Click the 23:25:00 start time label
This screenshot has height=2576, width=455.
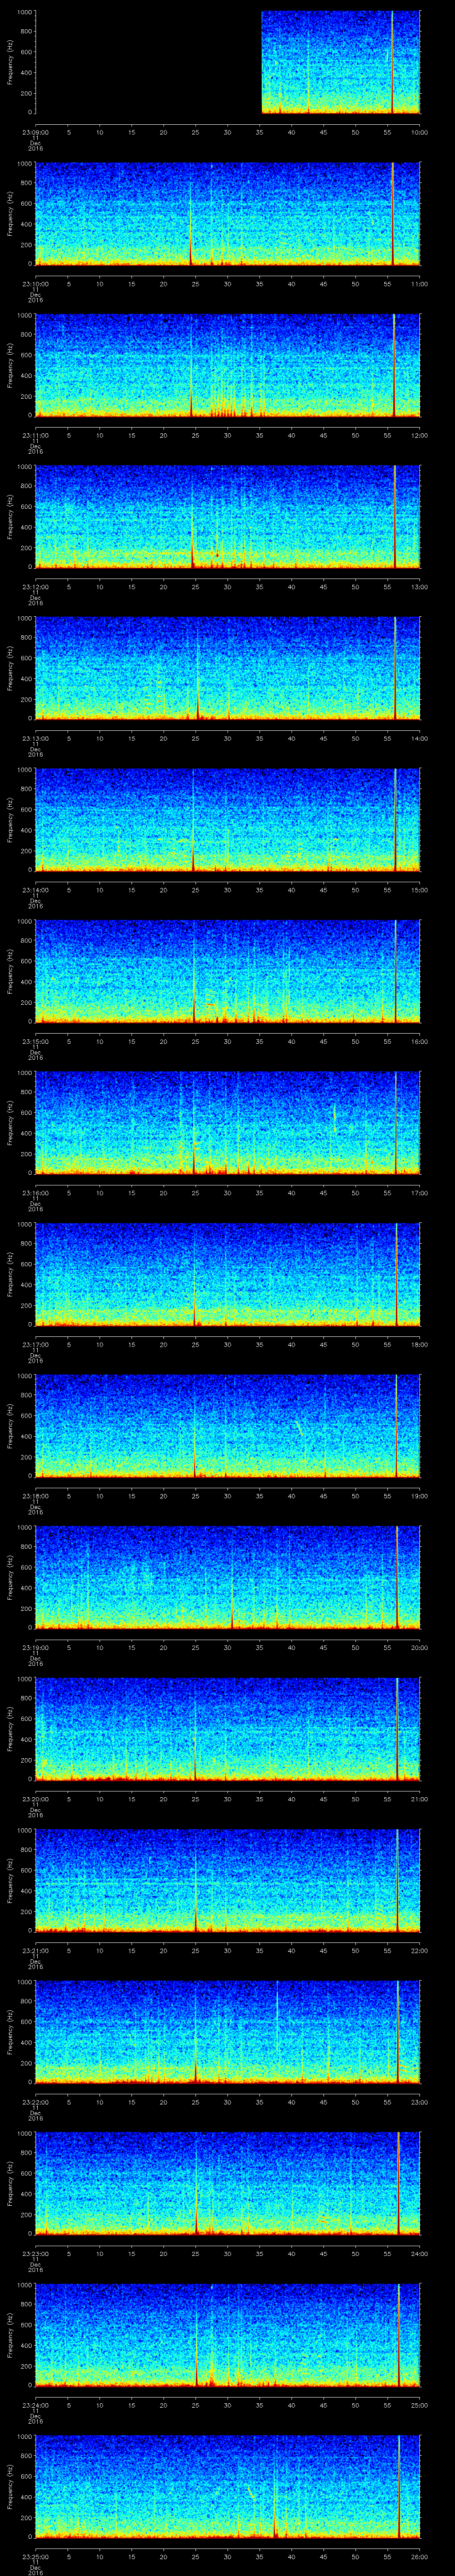35,2556
